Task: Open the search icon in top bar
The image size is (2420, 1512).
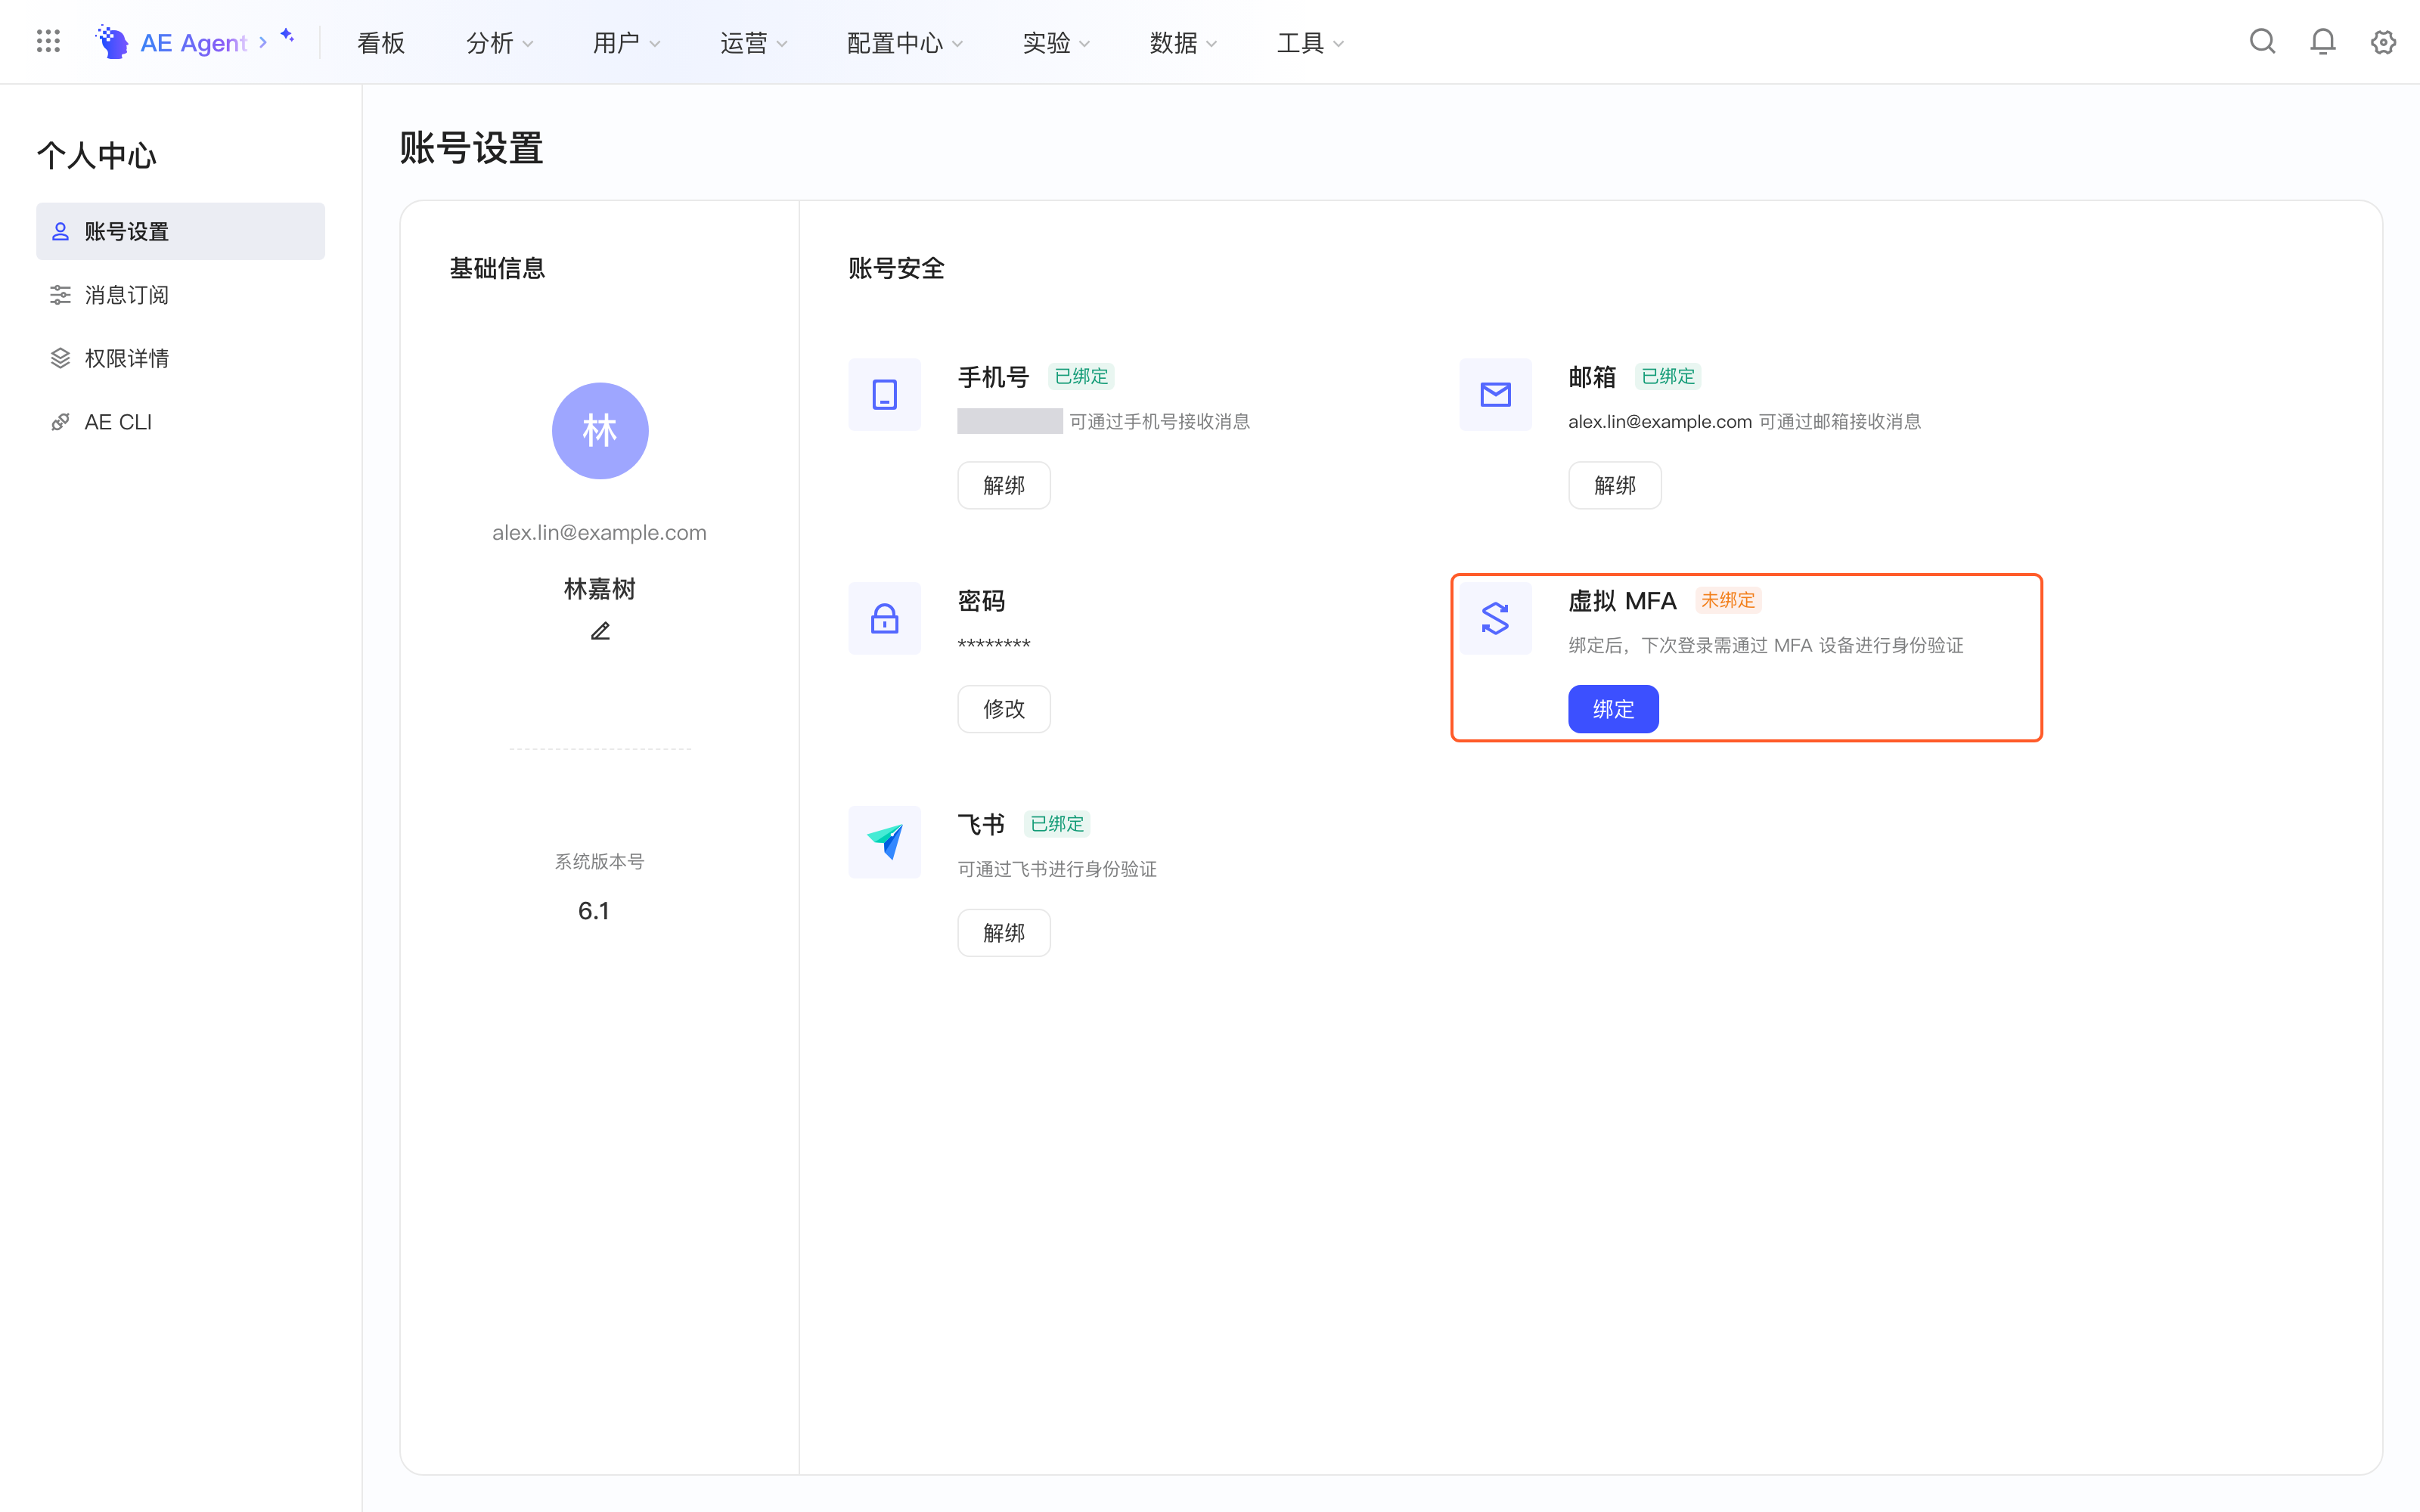Action: [2262, 41]
